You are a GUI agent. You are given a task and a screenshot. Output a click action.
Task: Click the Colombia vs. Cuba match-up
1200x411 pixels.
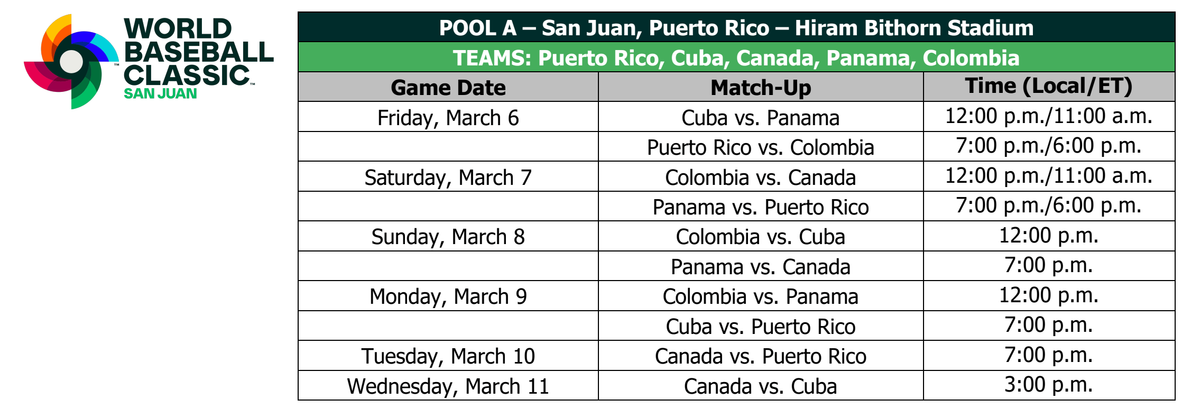point(760,237)
